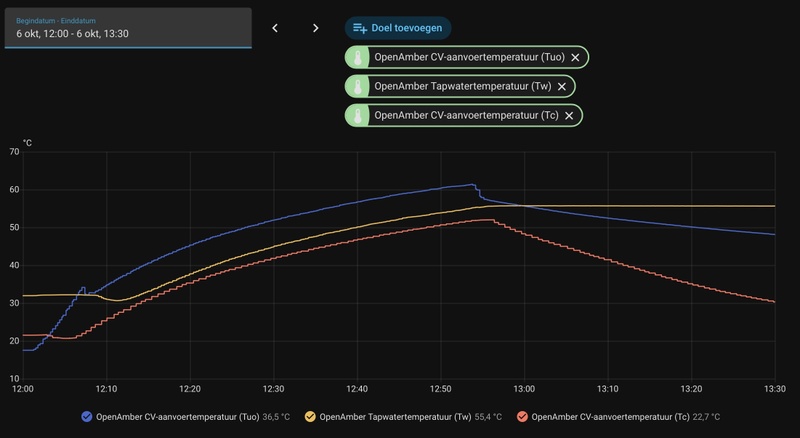This screenshot has width=800, height=438.
Task: Click the Doel toevoegen button
Action: pos(398,28)
